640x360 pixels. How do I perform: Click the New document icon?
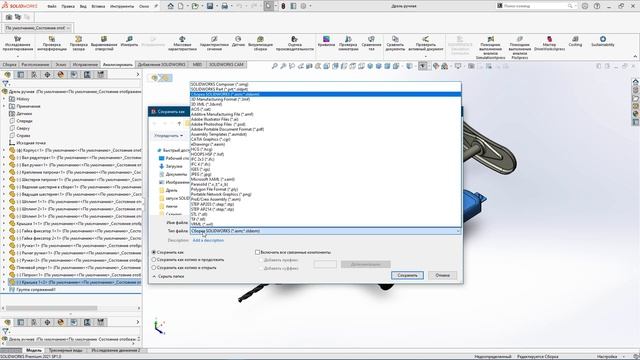coord(180,6)
